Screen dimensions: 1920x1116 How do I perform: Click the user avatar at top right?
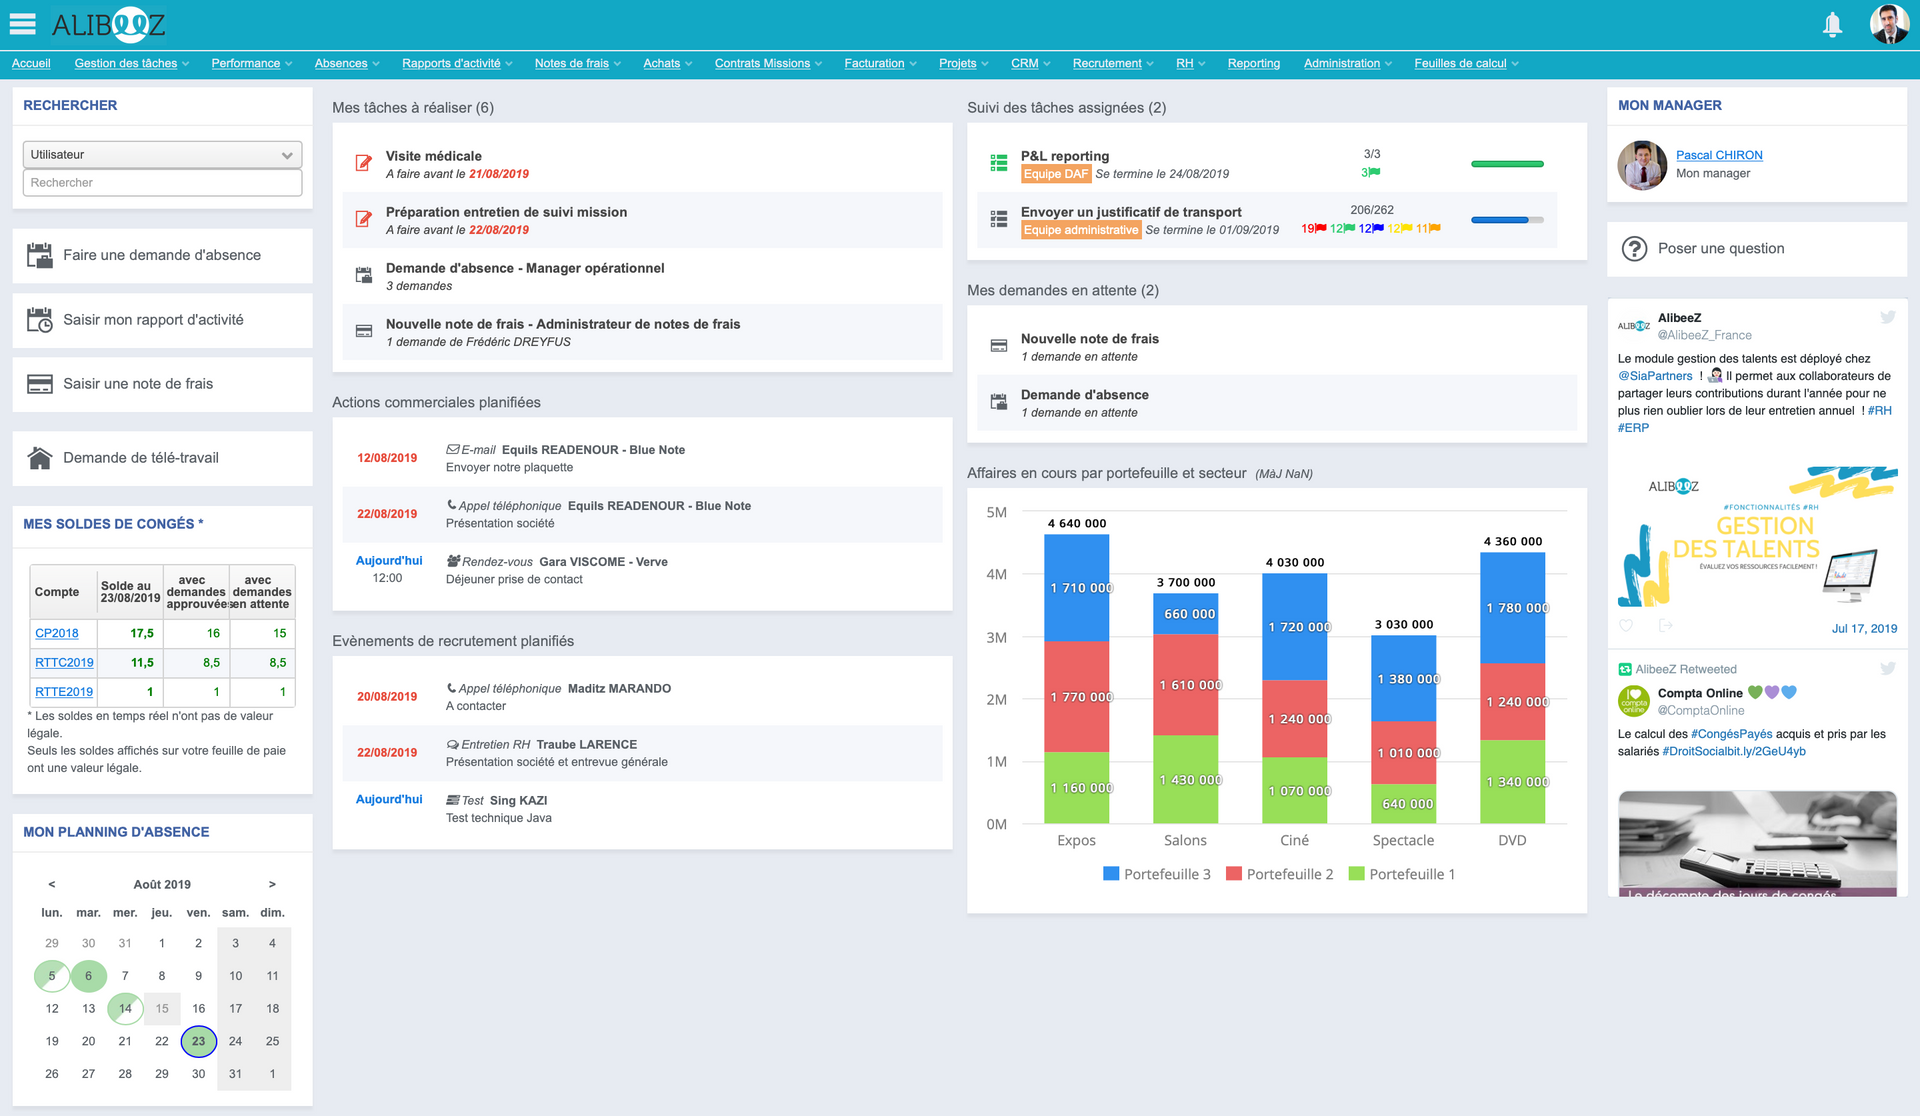(1888, 25)
